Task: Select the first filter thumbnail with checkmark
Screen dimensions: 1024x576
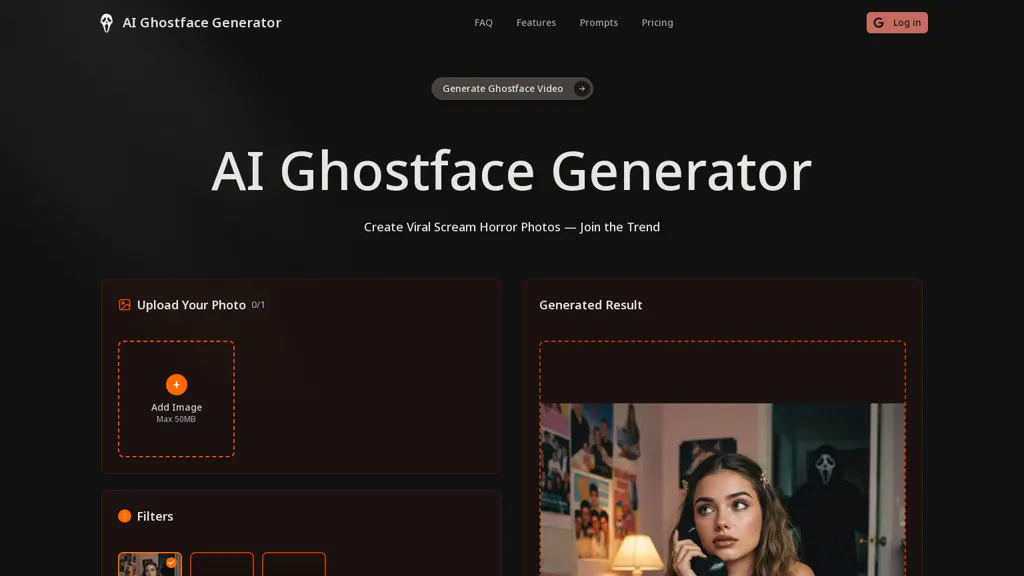Action: click(x=150, y=564)
